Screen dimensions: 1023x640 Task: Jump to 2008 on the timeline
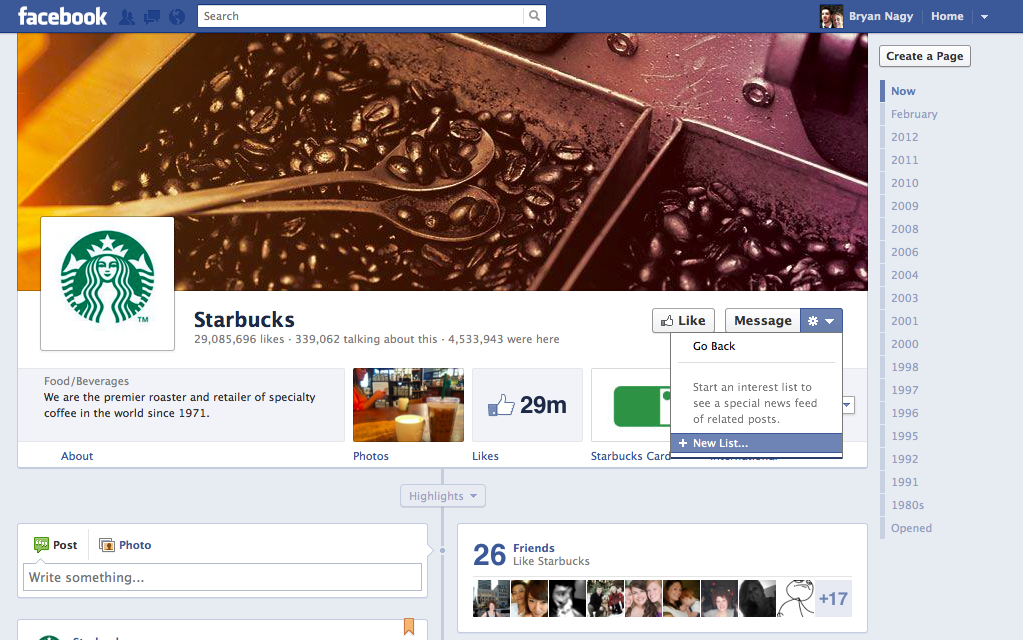904,229
